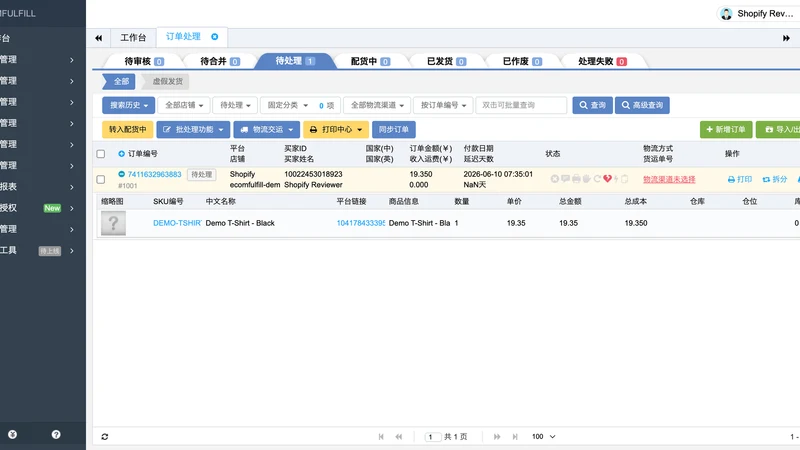The image size is (800, 450).
Task: Open the 100 rows-per-page dropdown
Action: pyautogui.click(x=543, y=437)
